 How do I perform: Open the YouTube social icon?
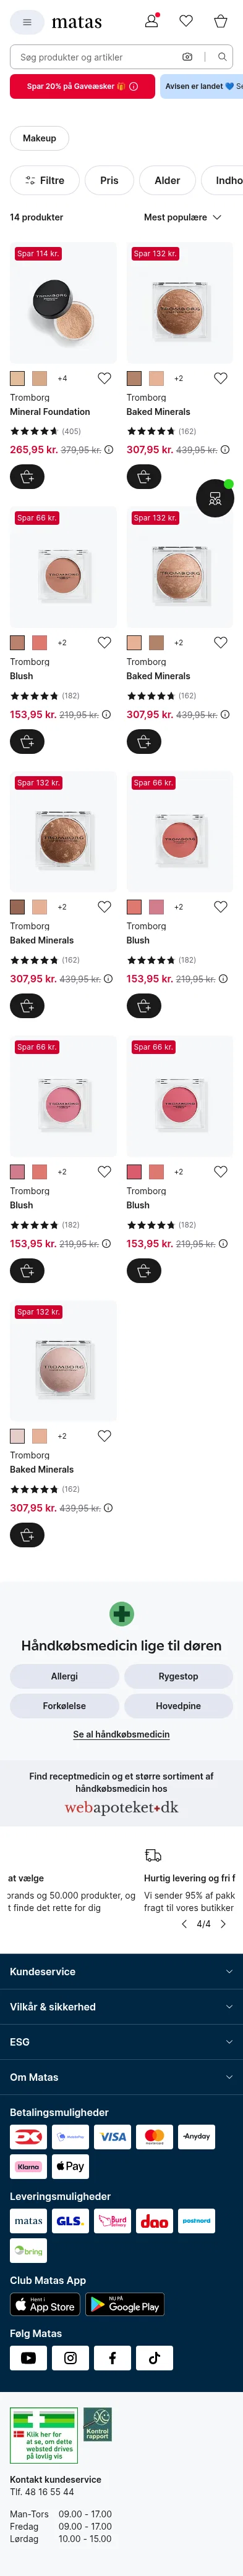28,2358
